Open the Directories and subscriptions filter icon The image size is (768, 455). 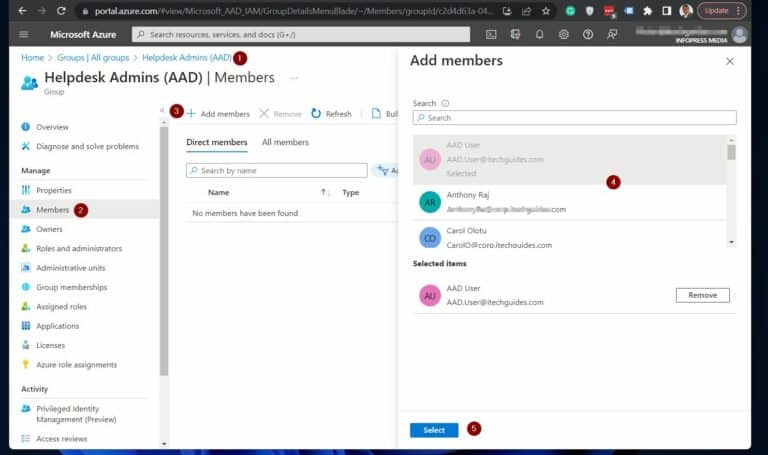click(515, 34)
